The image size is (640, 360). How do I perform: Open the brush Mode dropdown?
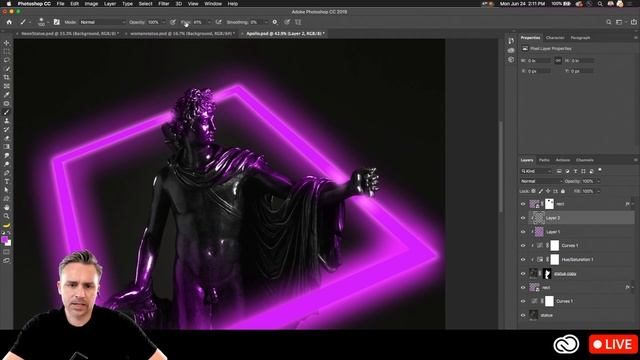[x=102, y=22]
